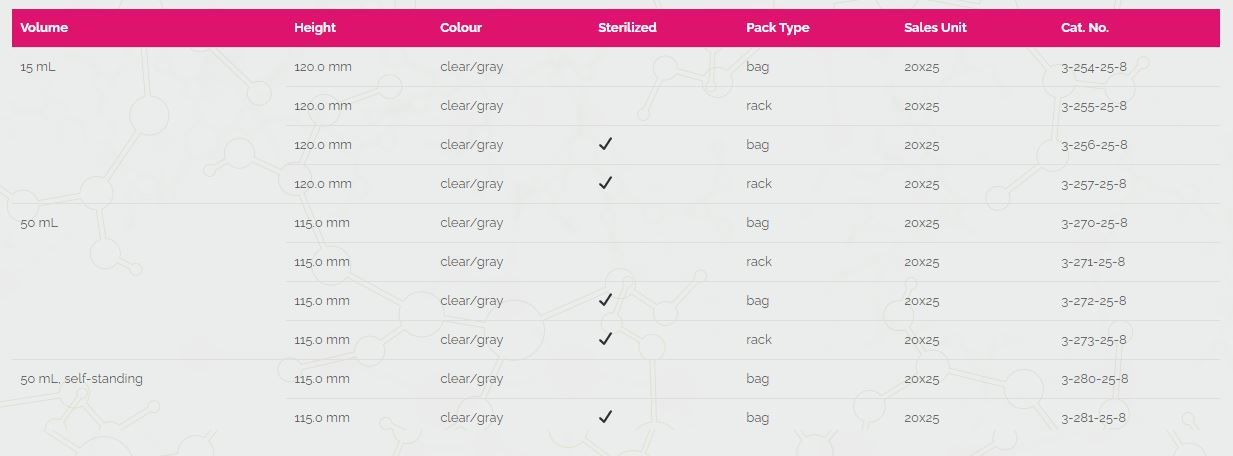Screen dimensions: 1233x456
Task: Click the Pack Type column header
Action: 778,28
